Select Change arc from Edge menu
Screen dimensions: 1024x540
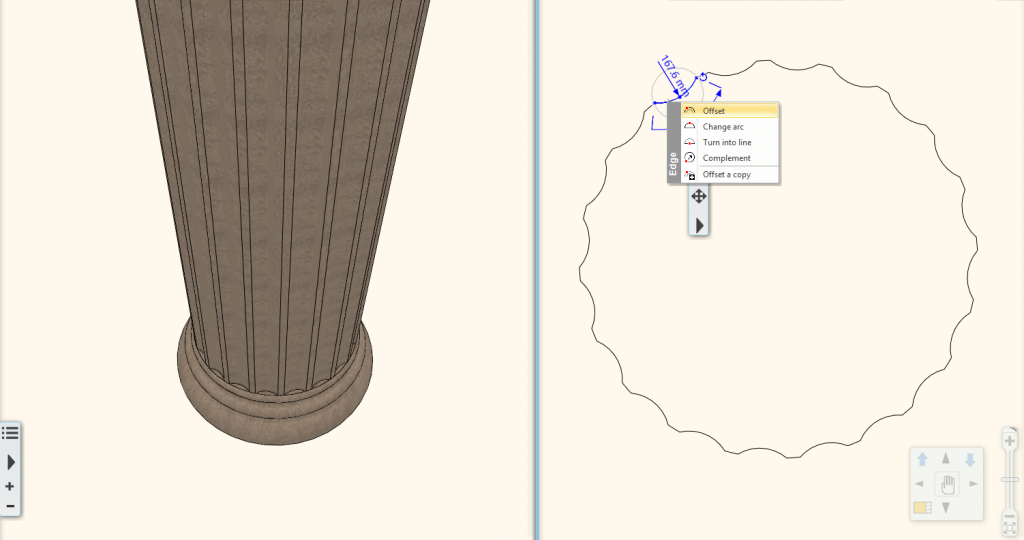729,127
